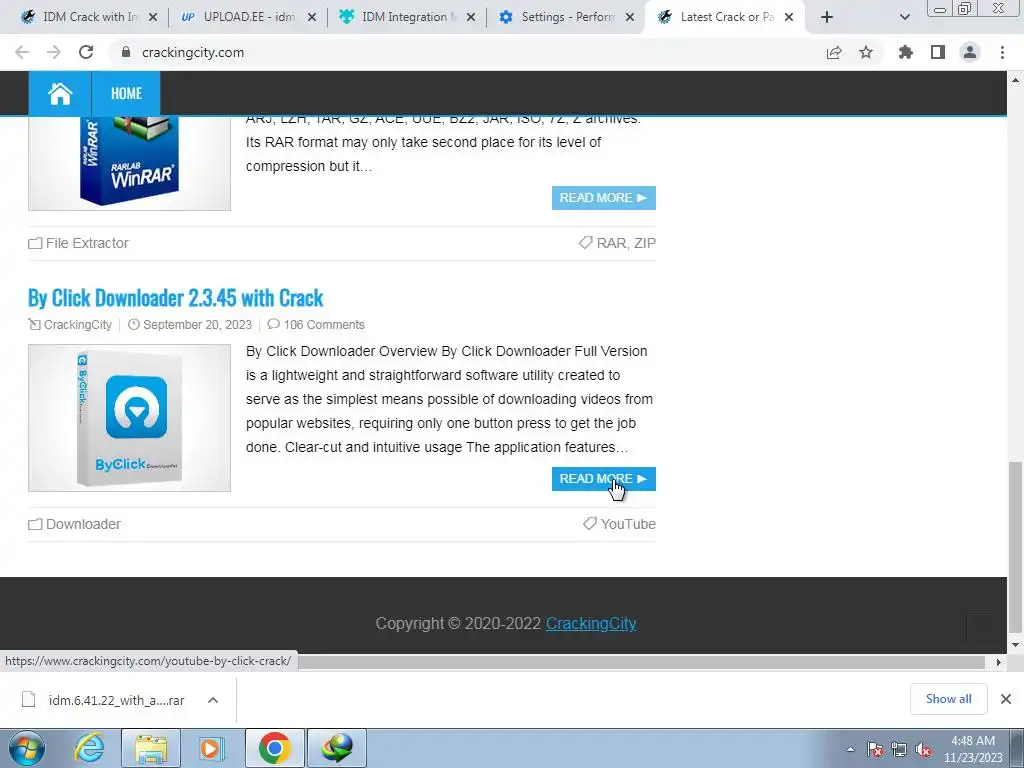Close the Settings tab
This screenshot has width=1024, height=768.
(x=630, y=18)
